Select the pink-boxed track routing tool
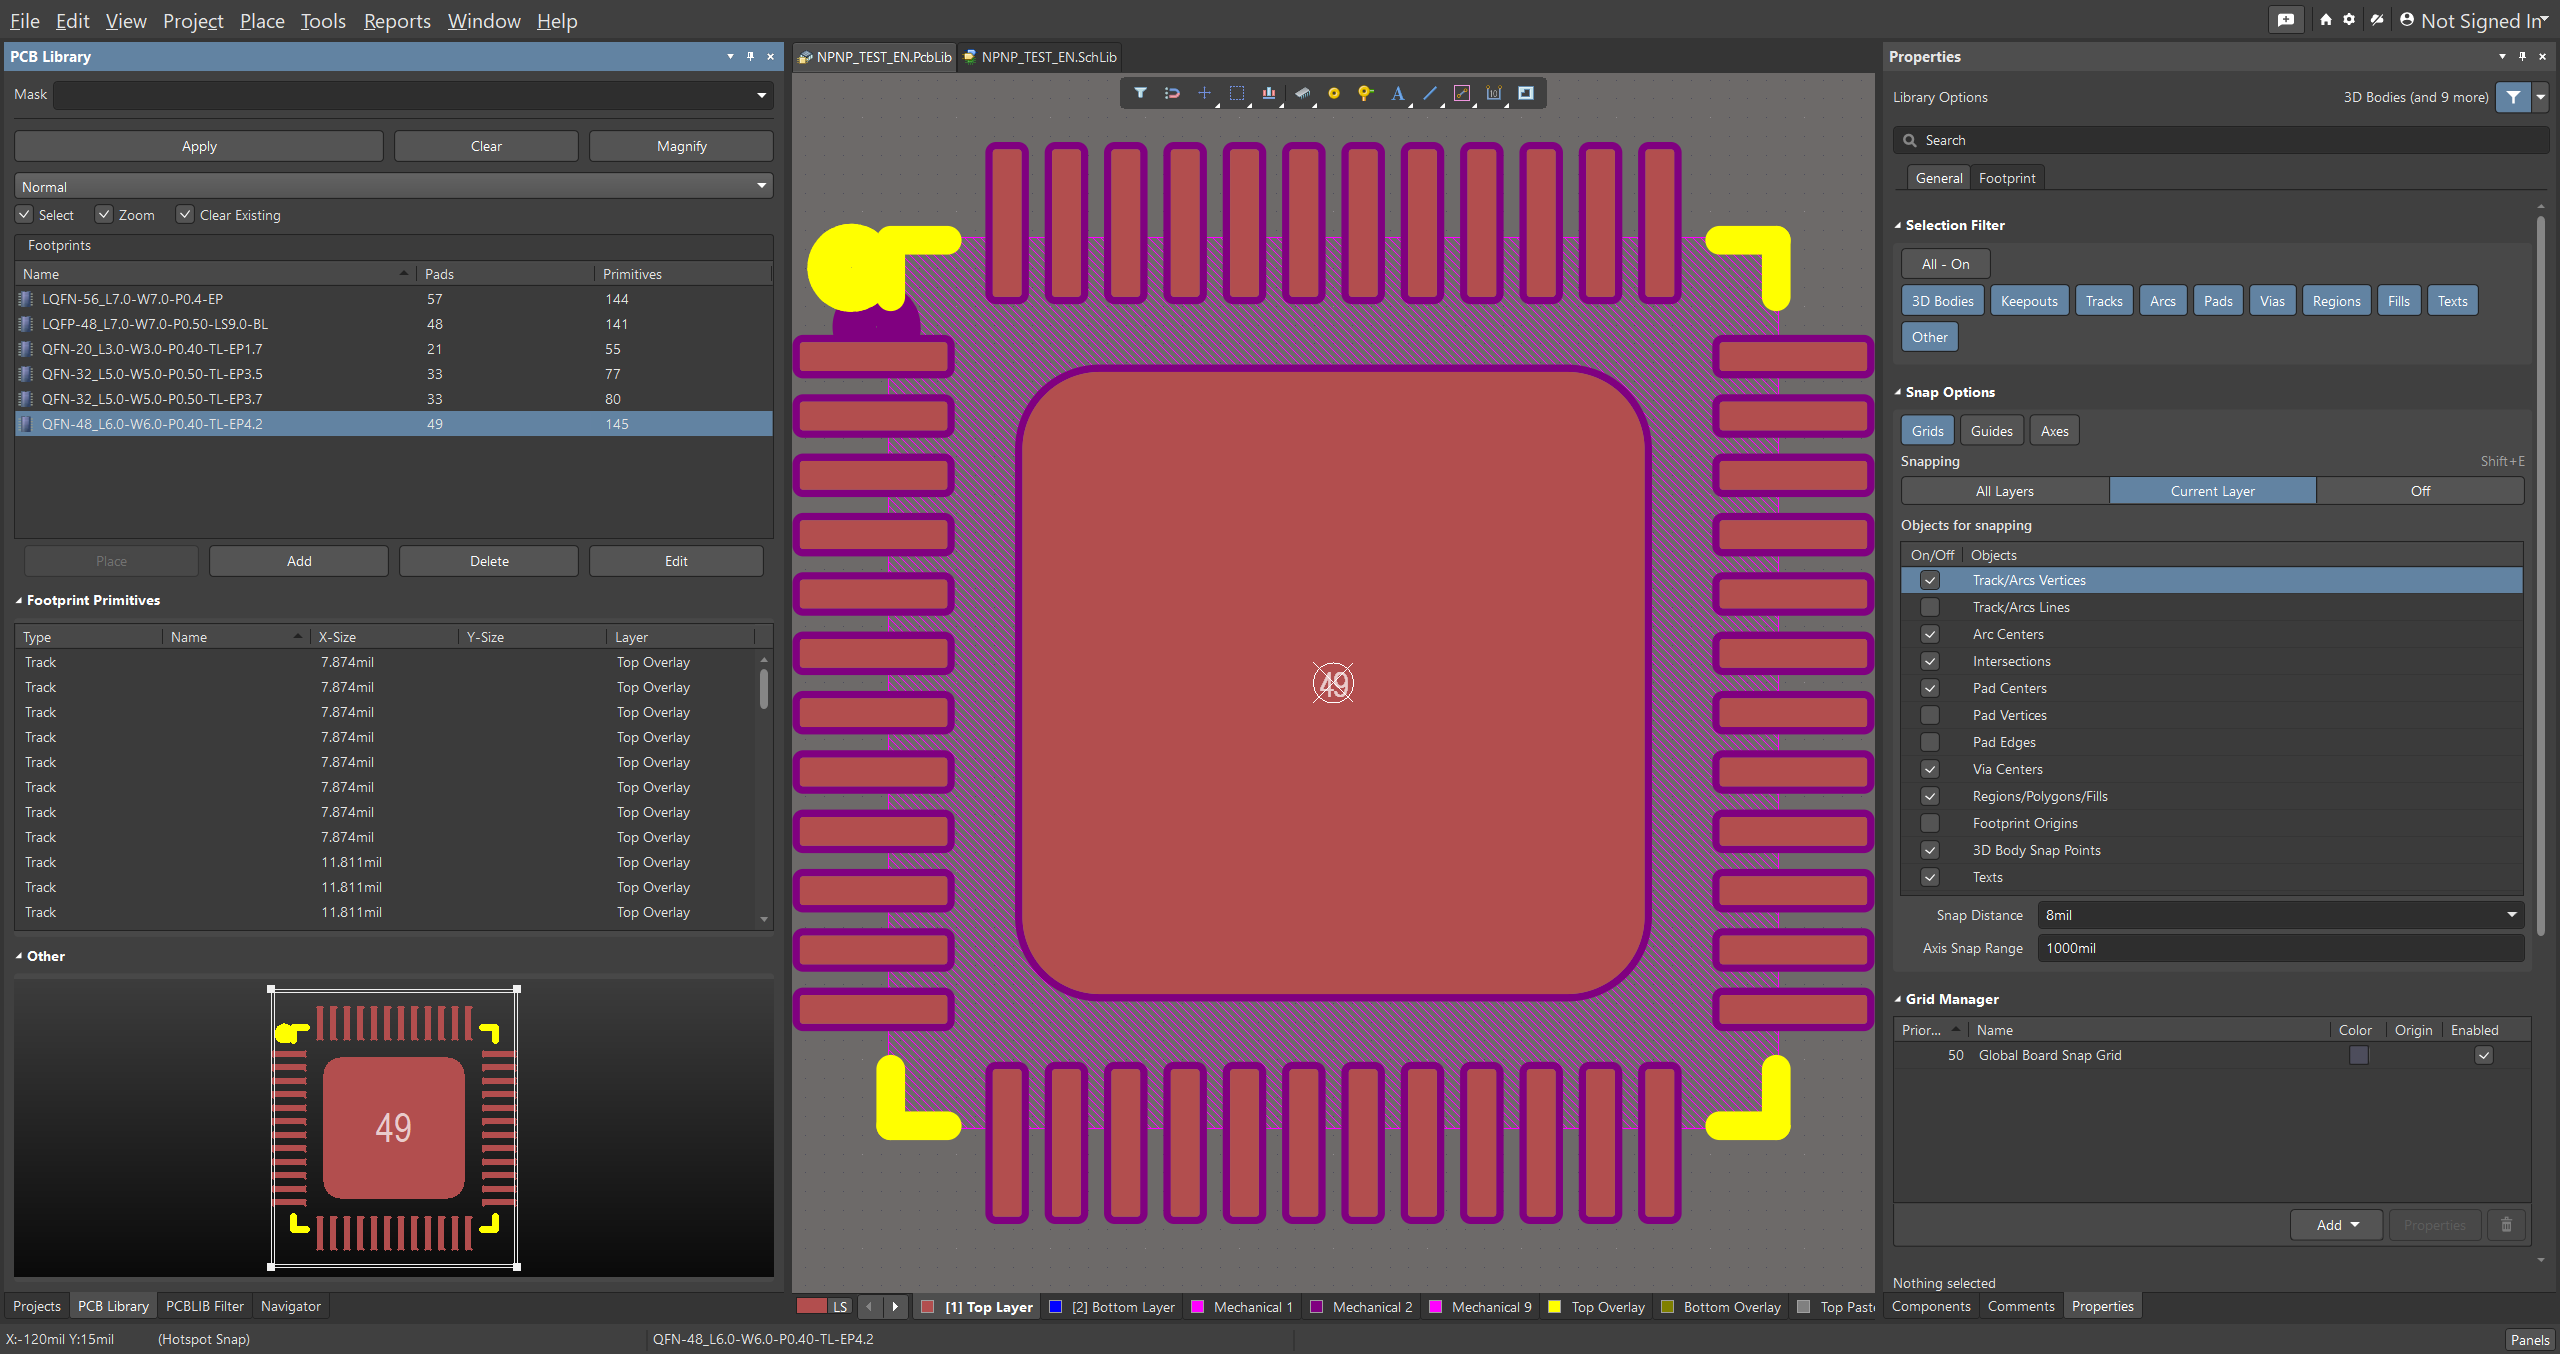Screen dimensions: 2560x1354 1462,93
